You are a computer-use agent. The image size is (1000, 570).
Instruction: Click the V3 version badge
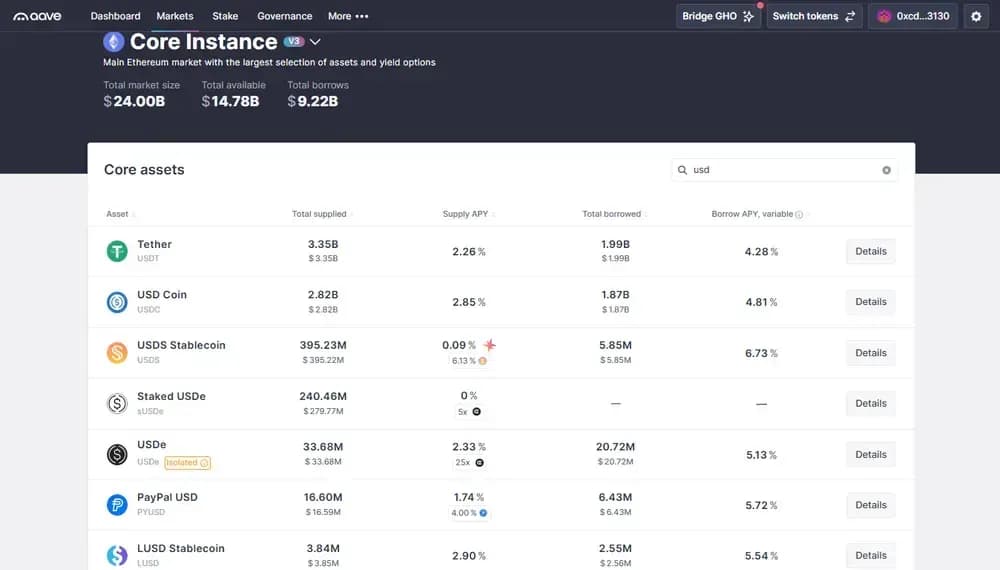(x=293, y=41)
